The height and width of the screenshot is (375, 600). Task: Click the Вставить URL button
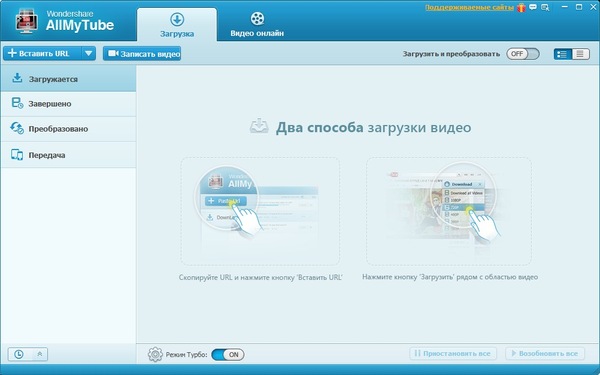pos(42,54)
